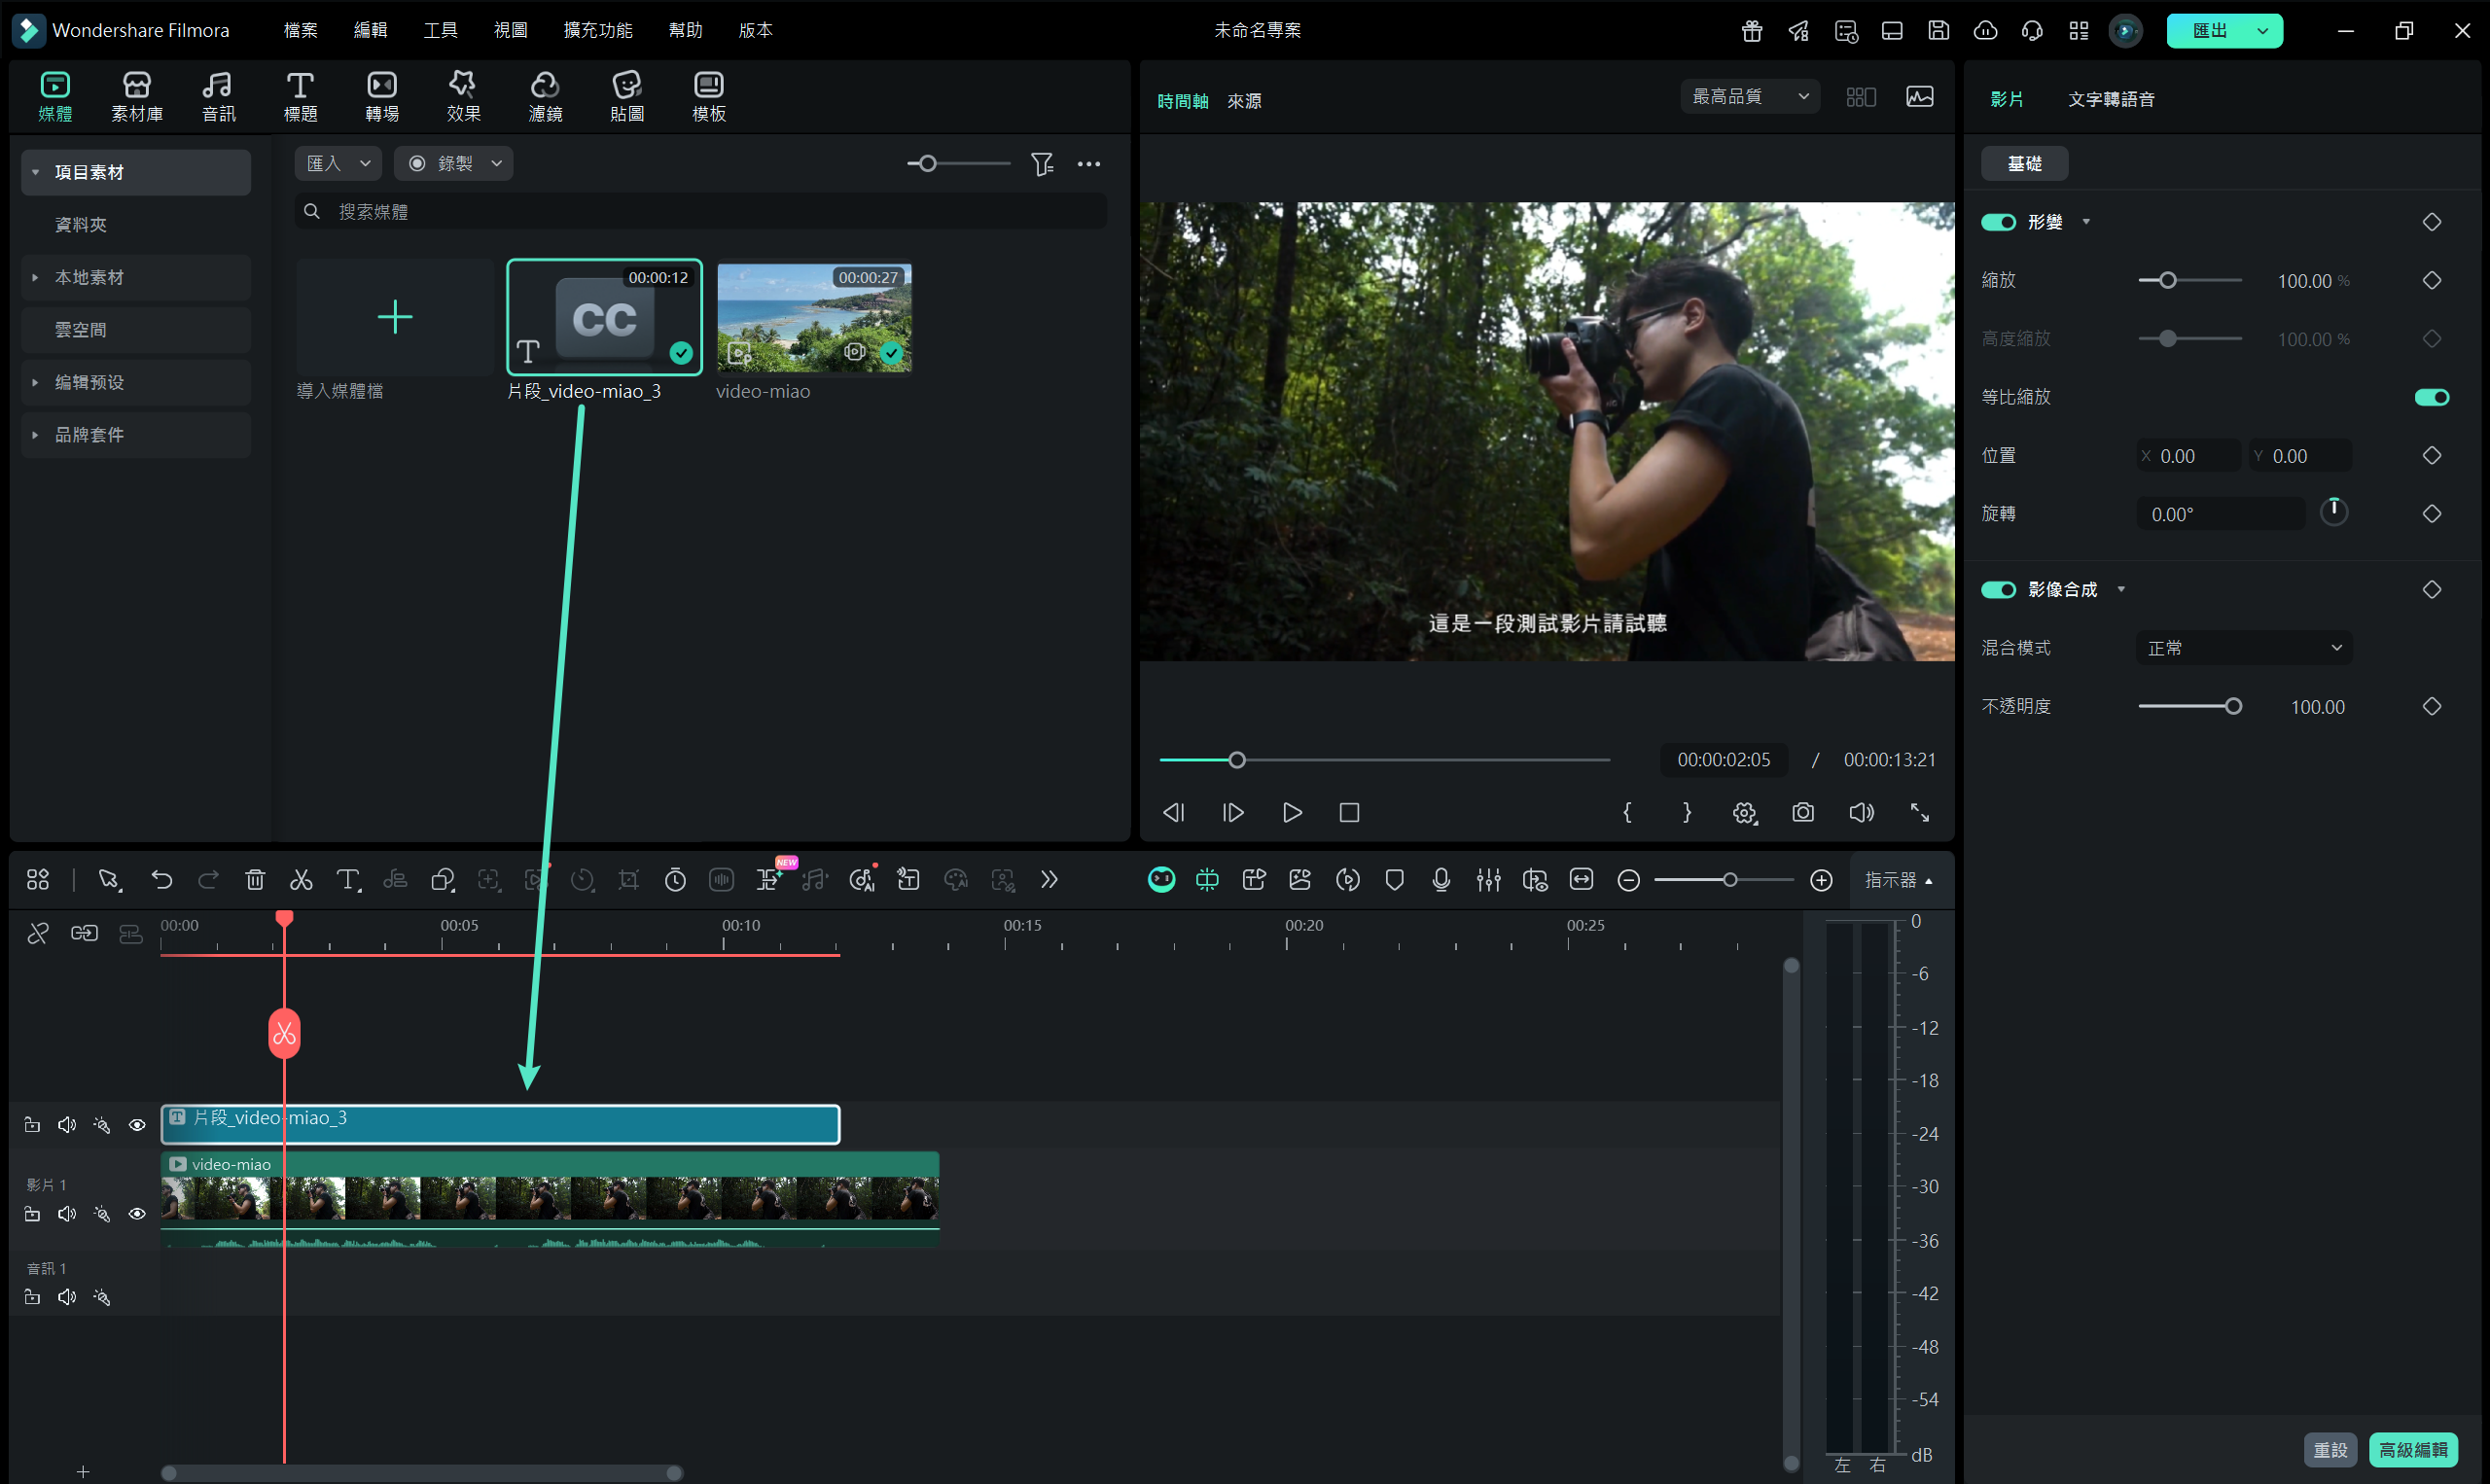This screenshot has width=2490, height=1484.
Task: Click the 高級編輯 advanced edit button
Action: tap(2412, 1450)
